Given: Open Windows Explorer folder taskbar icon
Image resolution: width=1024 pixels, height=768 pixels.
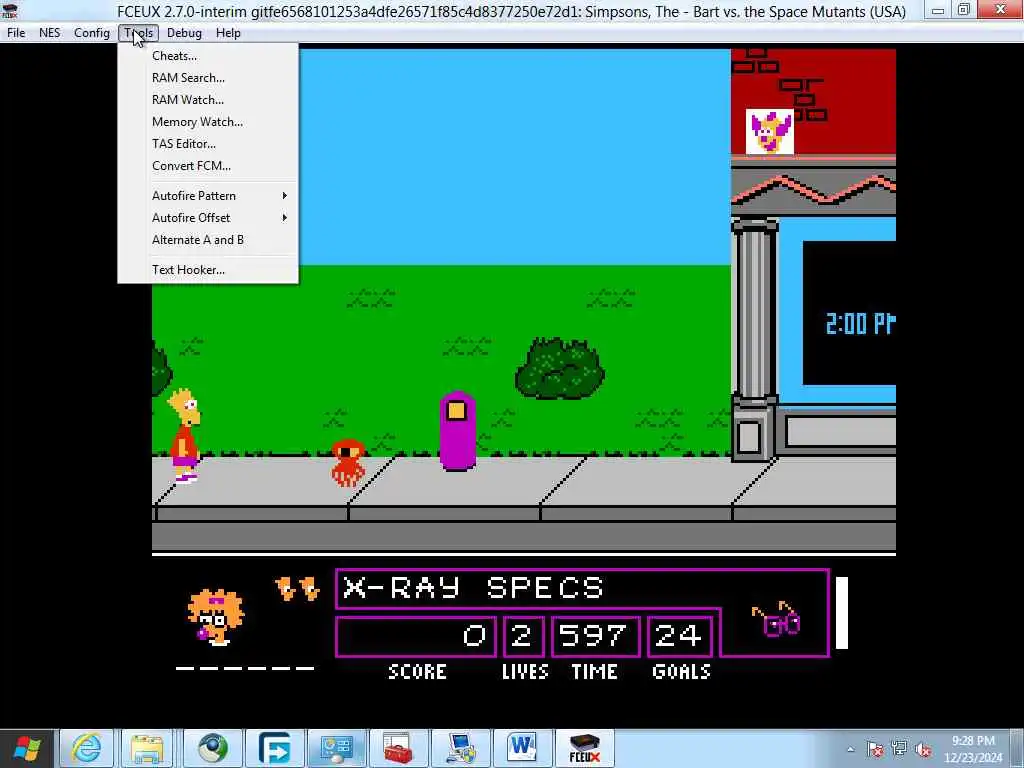Looking at the screenshot, I should 147,749.
